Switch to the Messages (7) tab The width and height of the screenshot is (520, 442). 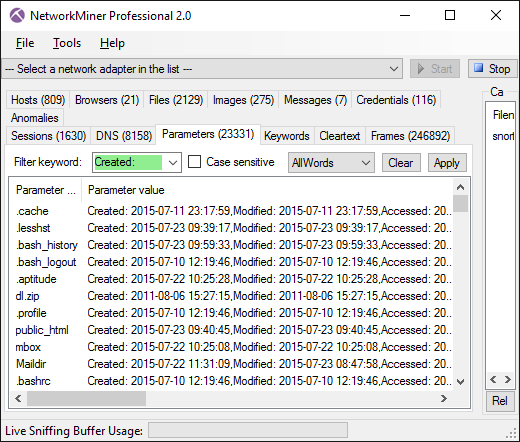[x=315, y=100]
